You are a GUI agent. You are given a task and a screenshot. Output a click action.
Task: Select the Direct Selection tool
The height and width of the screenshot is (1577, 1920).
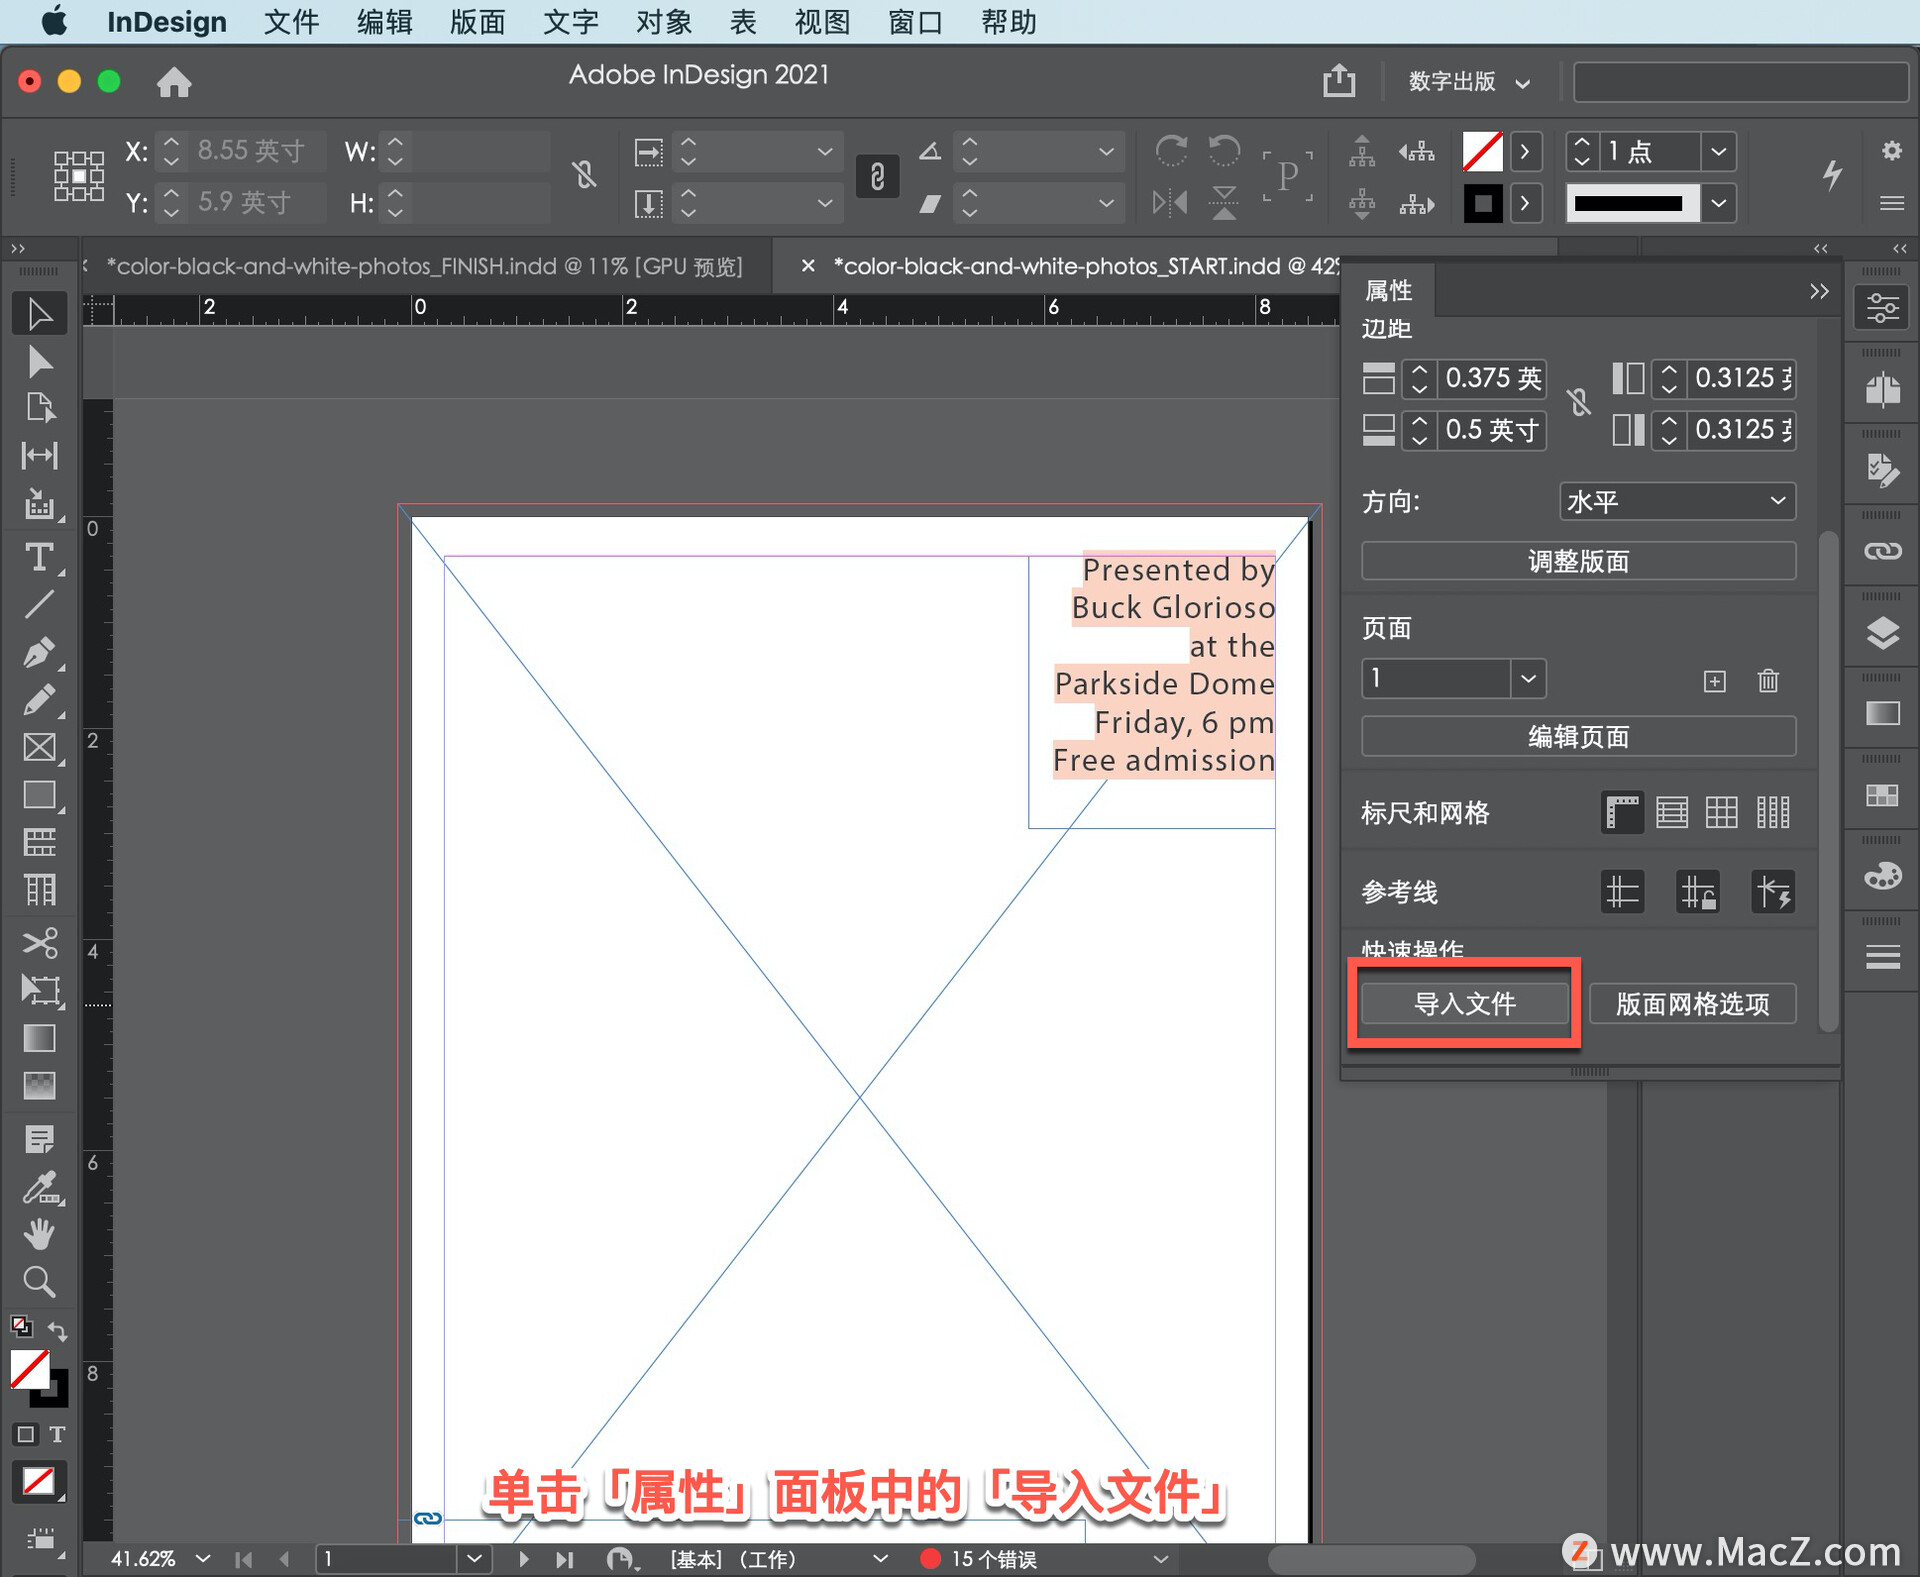(x=39, y=361)
